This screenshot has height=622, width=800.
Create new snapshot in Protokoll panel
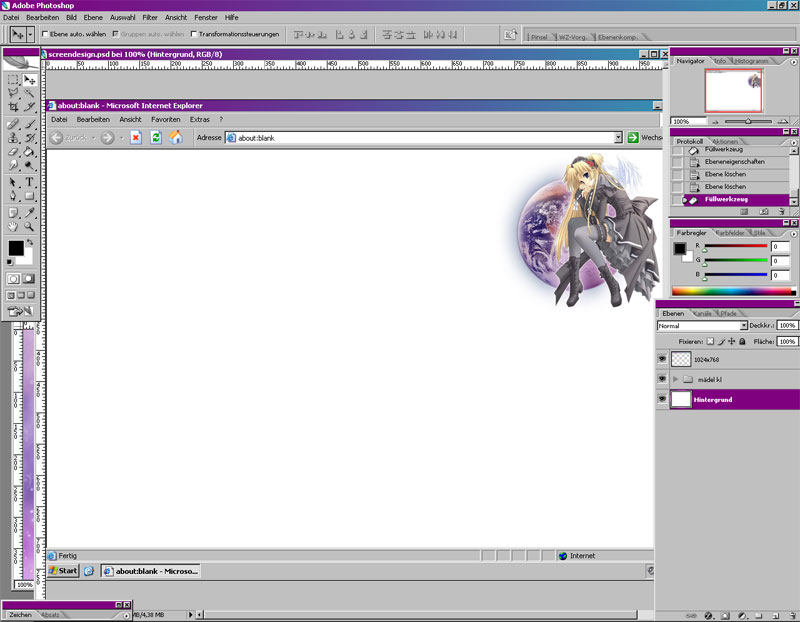(x=764, y=211)
